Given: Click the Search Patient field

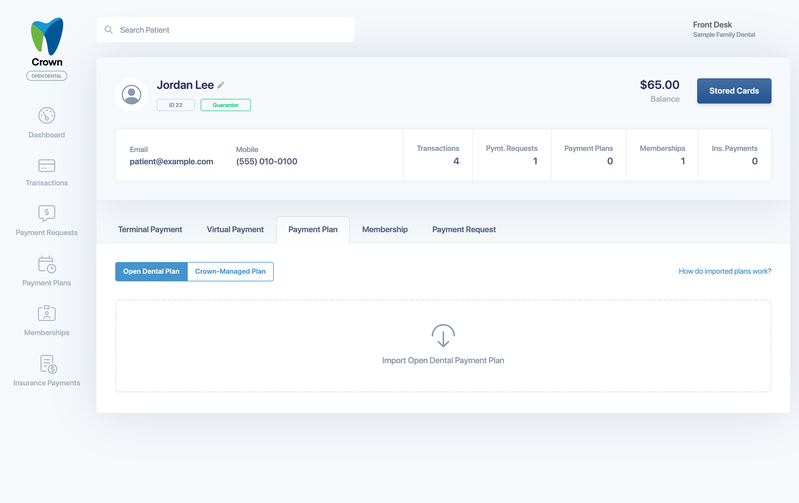Looking at the screenshot, I should point(225,30).
